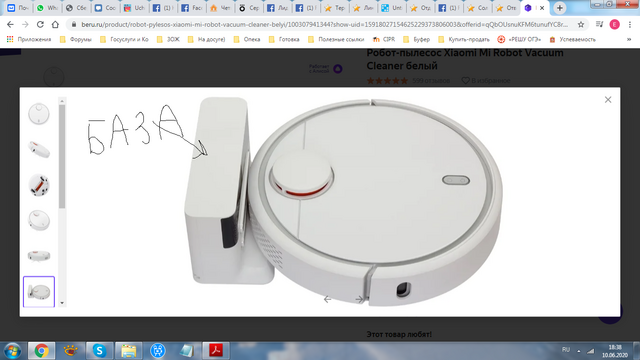Image resolution: width=640 pixels, height=360 pixels.
Task: Open the Успеваемость bookmark
Action: 572,40
